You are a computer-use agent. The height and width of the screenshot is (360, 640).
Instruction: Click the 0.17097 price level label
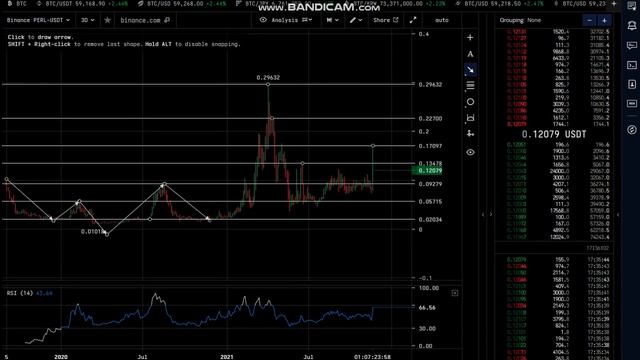pyautogui.click(x=430, y=146)
